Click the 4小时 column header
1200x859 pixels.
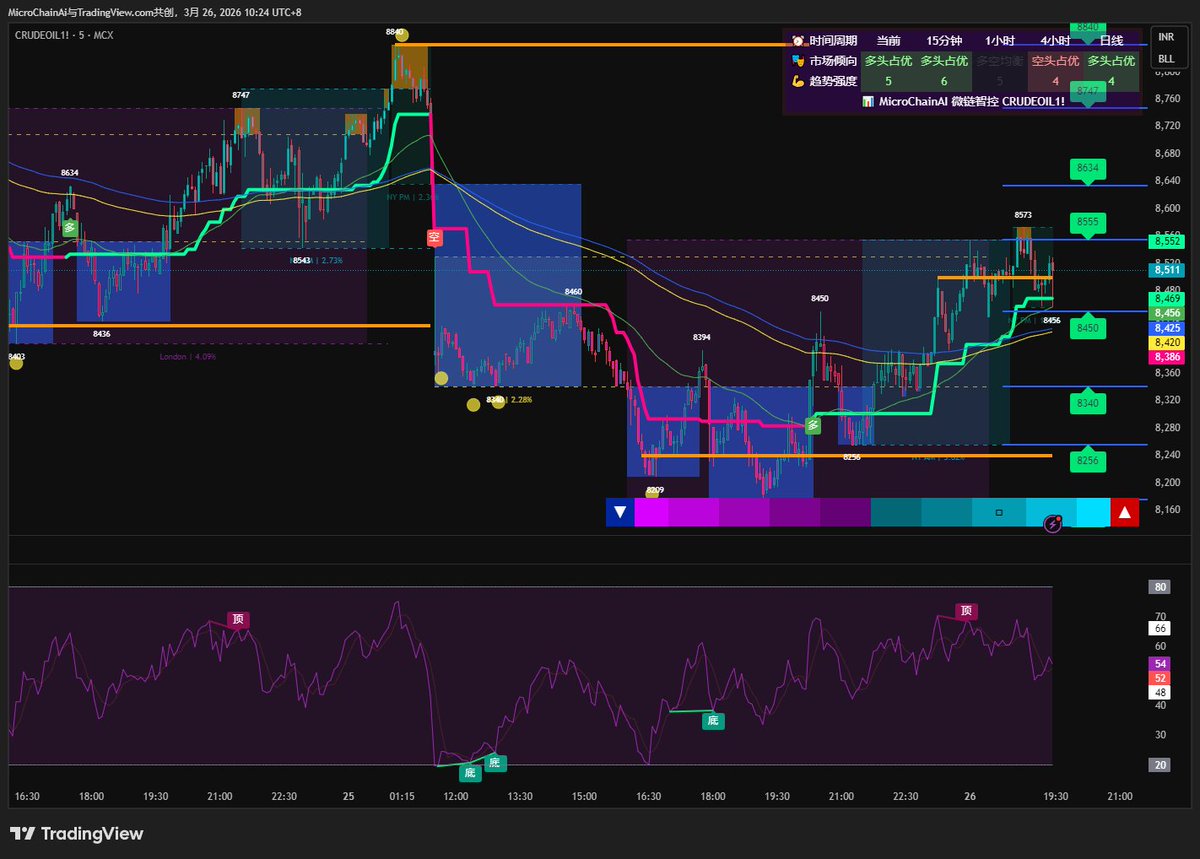[x=1055, y=41]
